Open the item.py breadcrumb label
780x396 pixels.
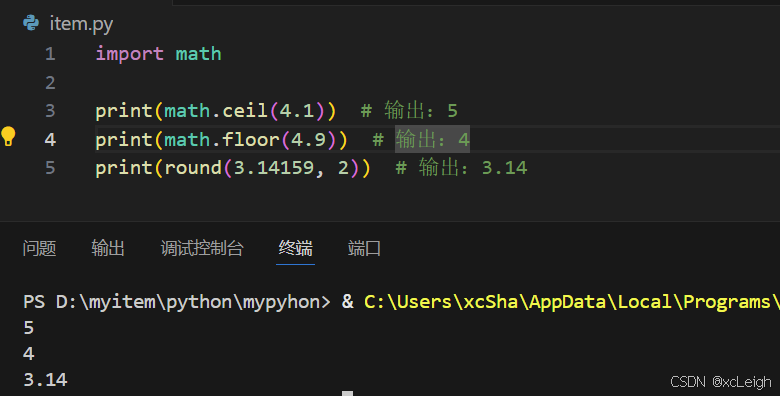click(81, 24)
